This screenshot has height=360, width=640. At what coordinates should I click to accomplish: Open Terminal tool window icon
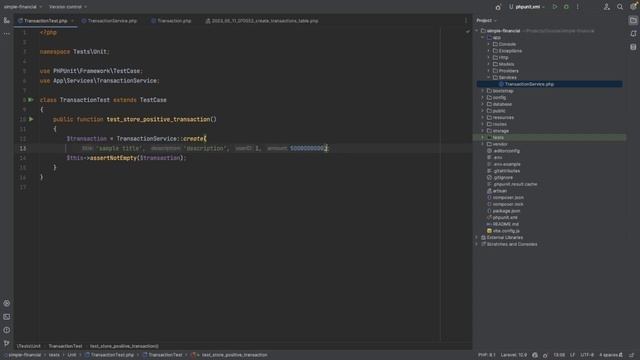(7, 317)
